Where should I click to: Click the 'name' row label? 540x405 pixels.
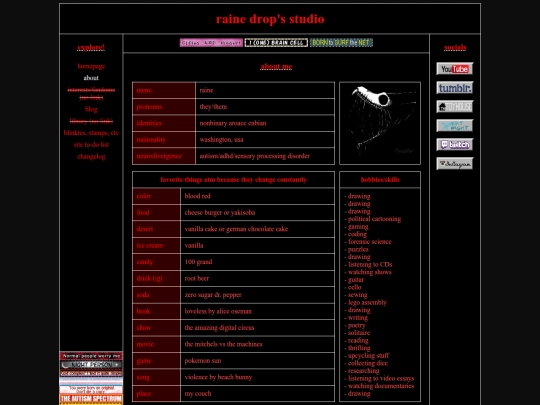[164, 90]
